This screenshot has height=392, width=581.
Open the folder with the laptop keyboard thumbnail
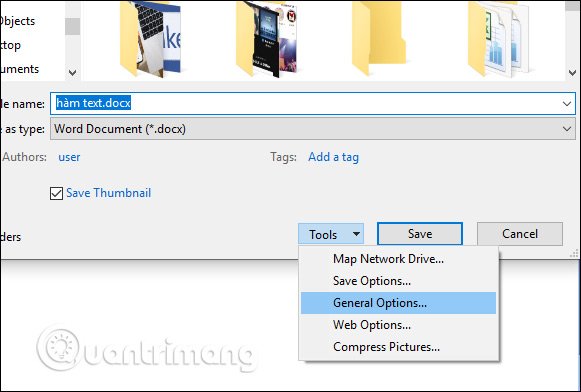(x=150, y=39)
